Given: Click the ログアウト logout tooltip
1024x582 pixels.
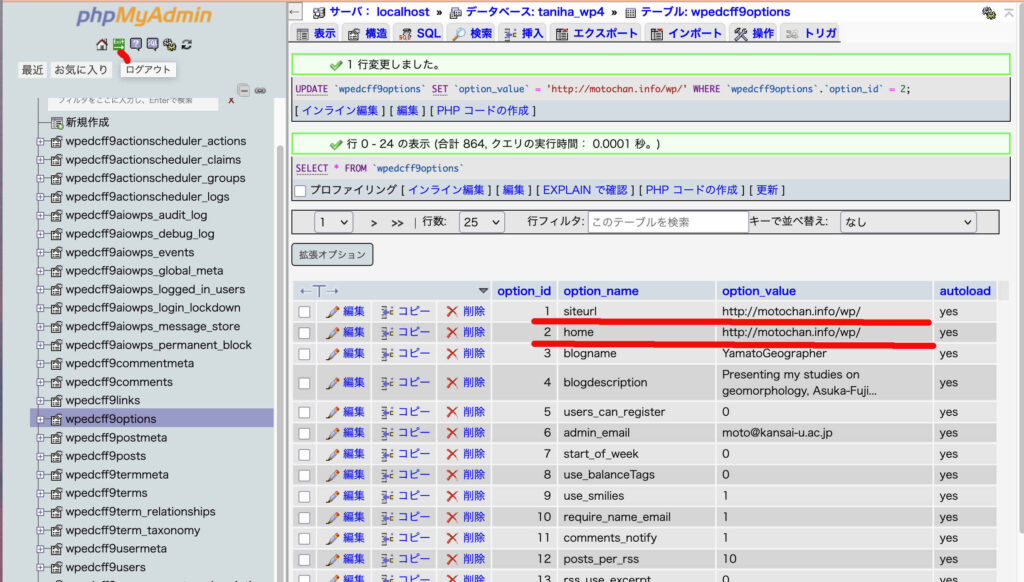Looking at the screenshot, I should tap(148, 69).
